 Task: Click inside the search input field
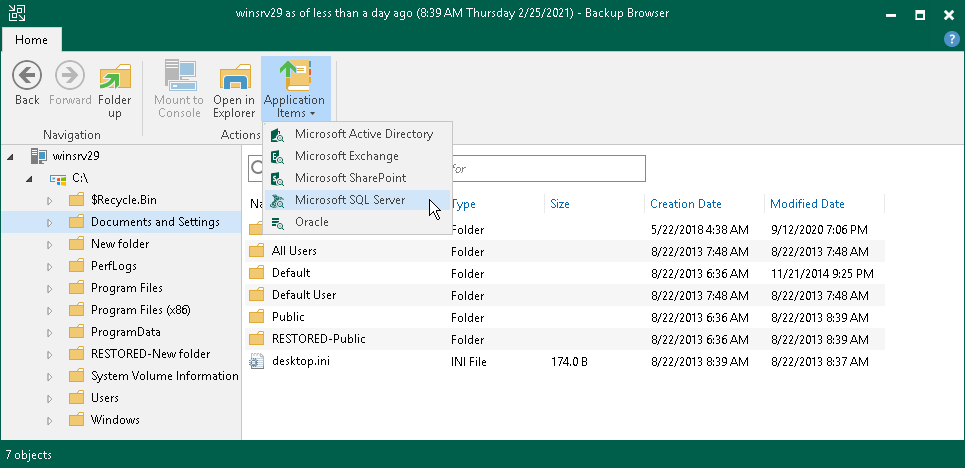[548, 169]
